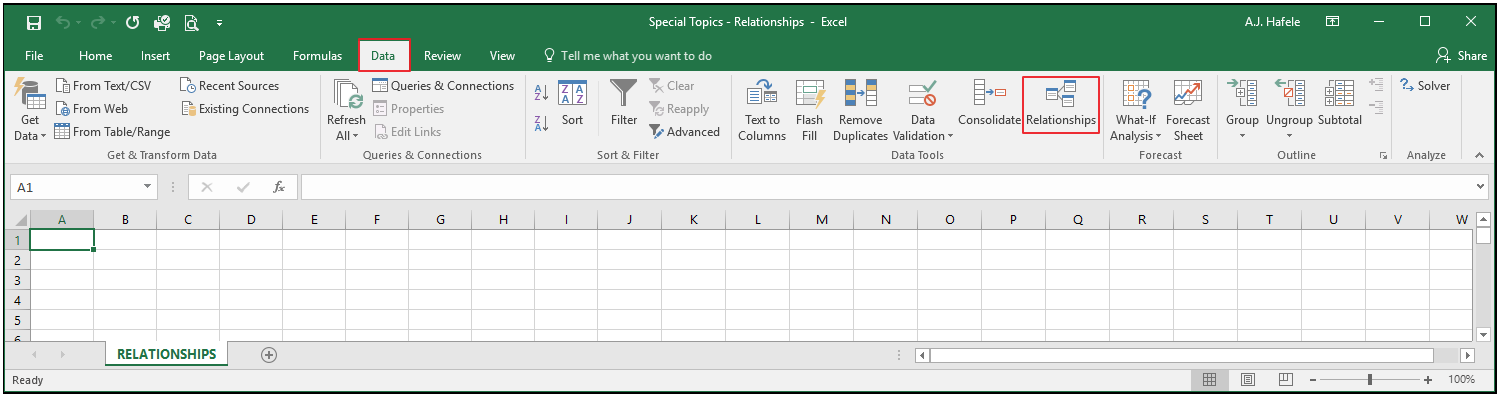Image resolution: width=1501 pixels, height=399 pixels.
Task: Open Solver add-in
Action: [1424, 86]
